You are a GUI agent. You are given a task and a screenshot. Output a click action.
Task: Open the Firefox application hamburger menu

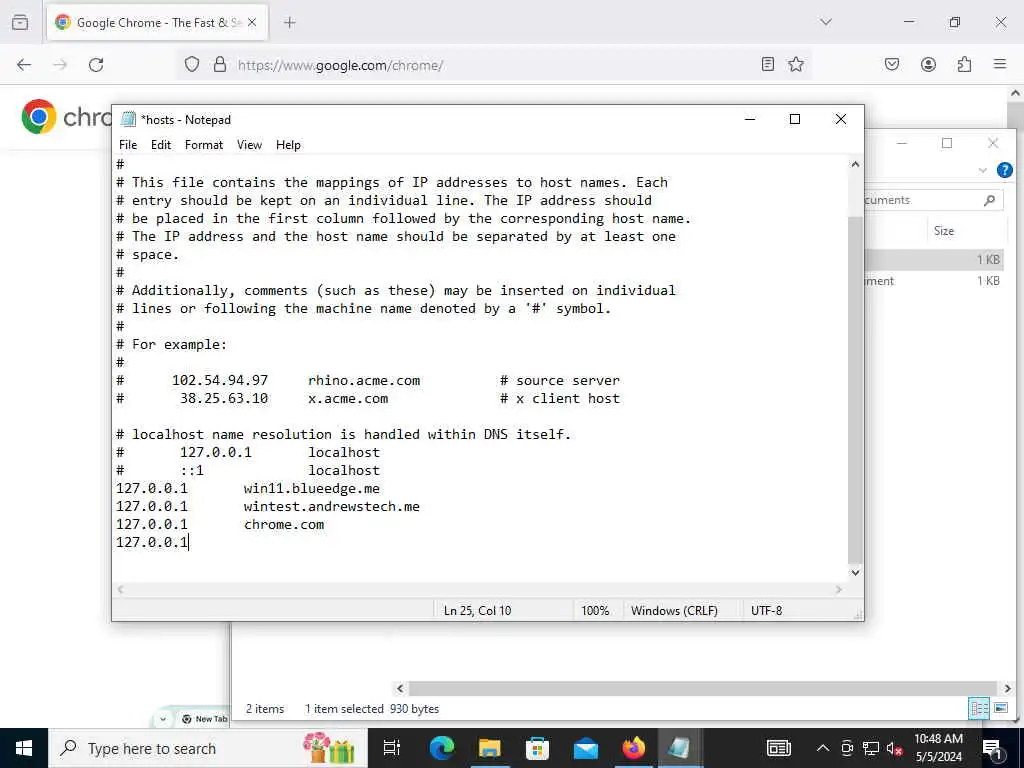[x=1000, y=64]
